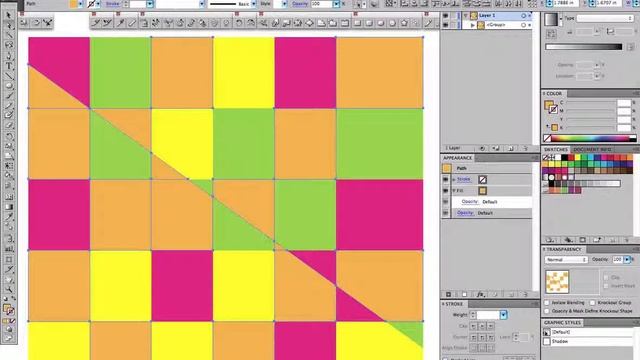Viewport: 640px width, 360px height.
Task: Open Opacity arrow in Transparency panel
Action: pos(627,260)
